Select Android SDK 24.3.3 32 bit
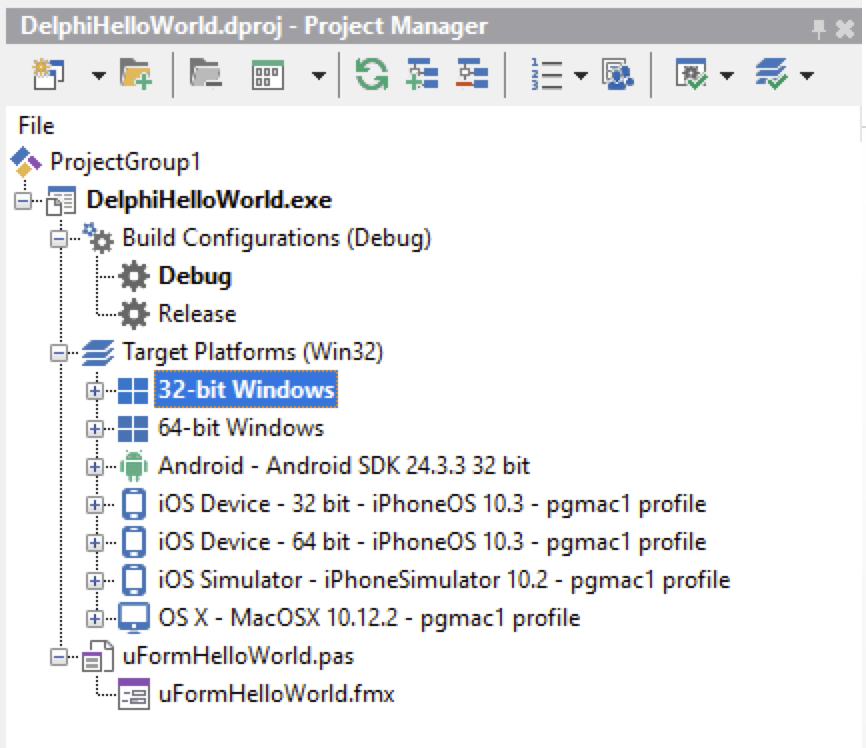The width and height of the screenshot is (866, 748). click(x=344, y=466)
